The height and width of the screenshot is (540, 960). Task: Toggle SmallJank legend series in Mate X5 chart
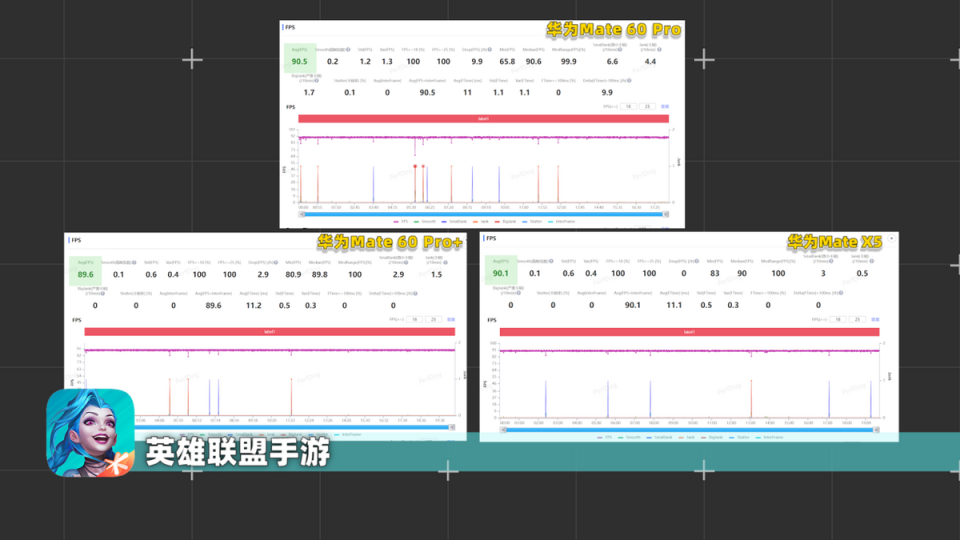(659, 437)
